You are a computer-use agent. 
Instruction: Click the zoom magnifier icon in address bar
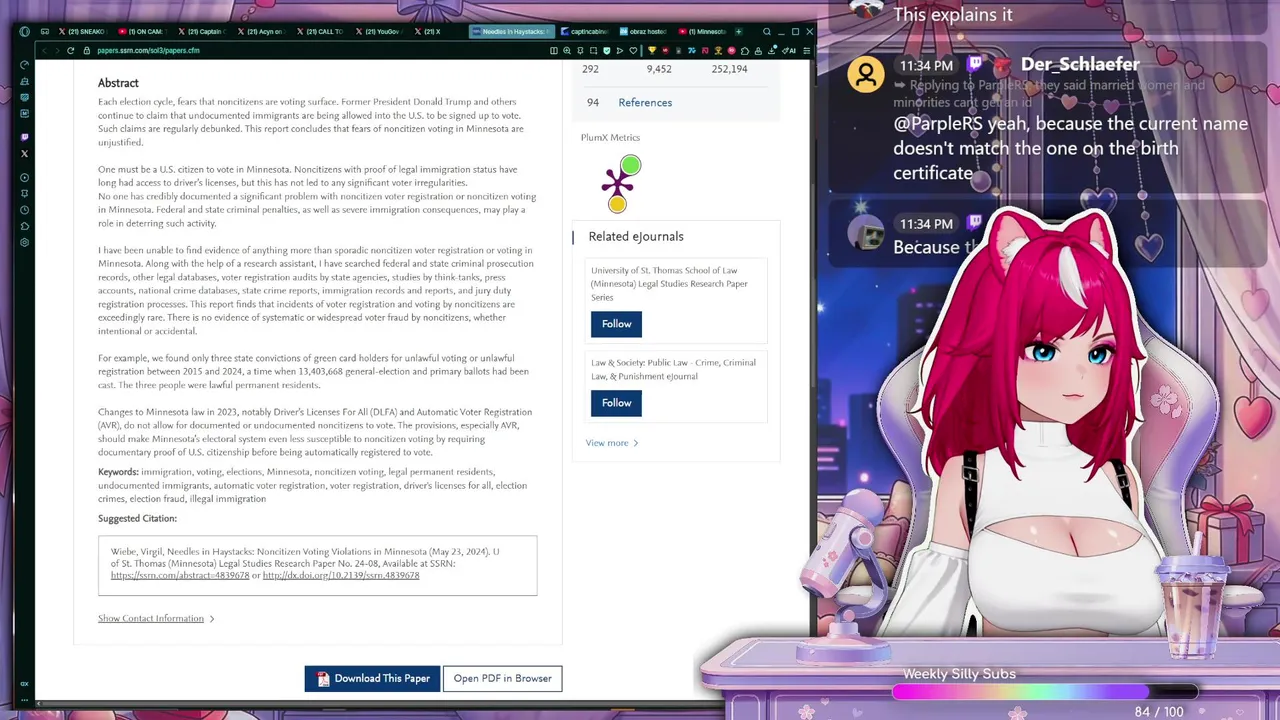coord(567,50)
